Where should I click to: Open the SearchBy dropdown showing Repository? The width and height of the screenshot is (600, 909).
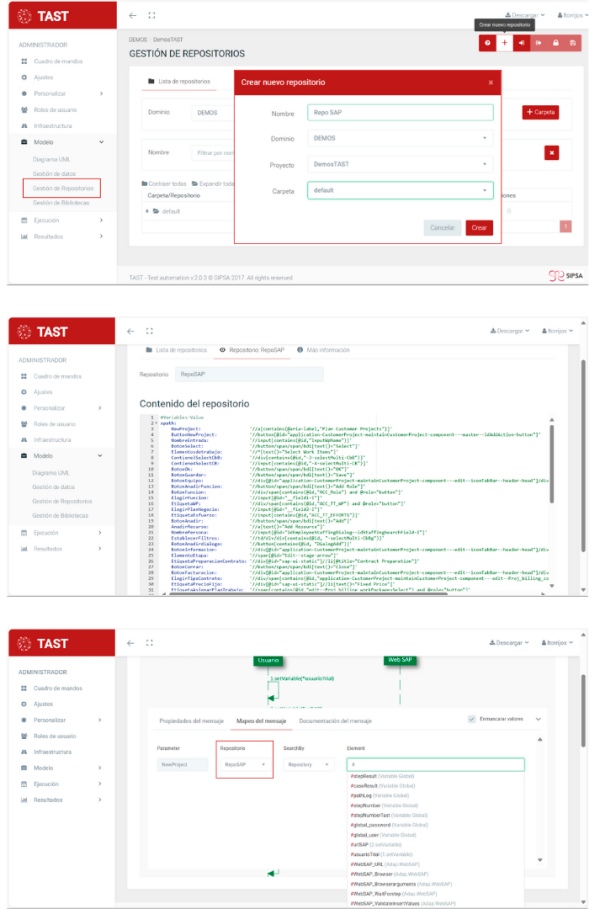[x=308, y=765]
